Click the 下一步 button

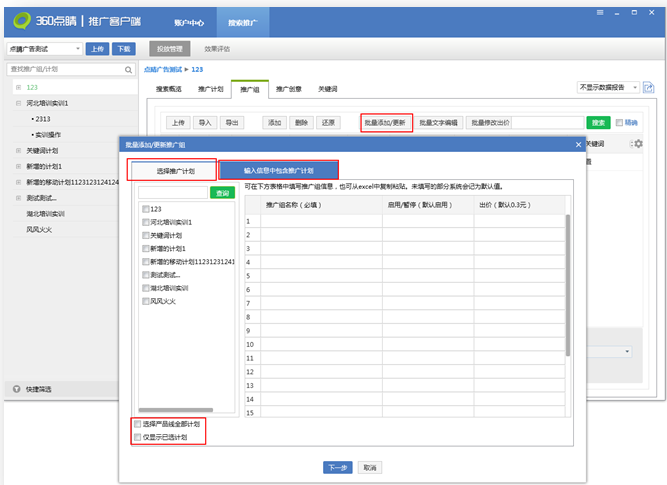tap(337, 467)
